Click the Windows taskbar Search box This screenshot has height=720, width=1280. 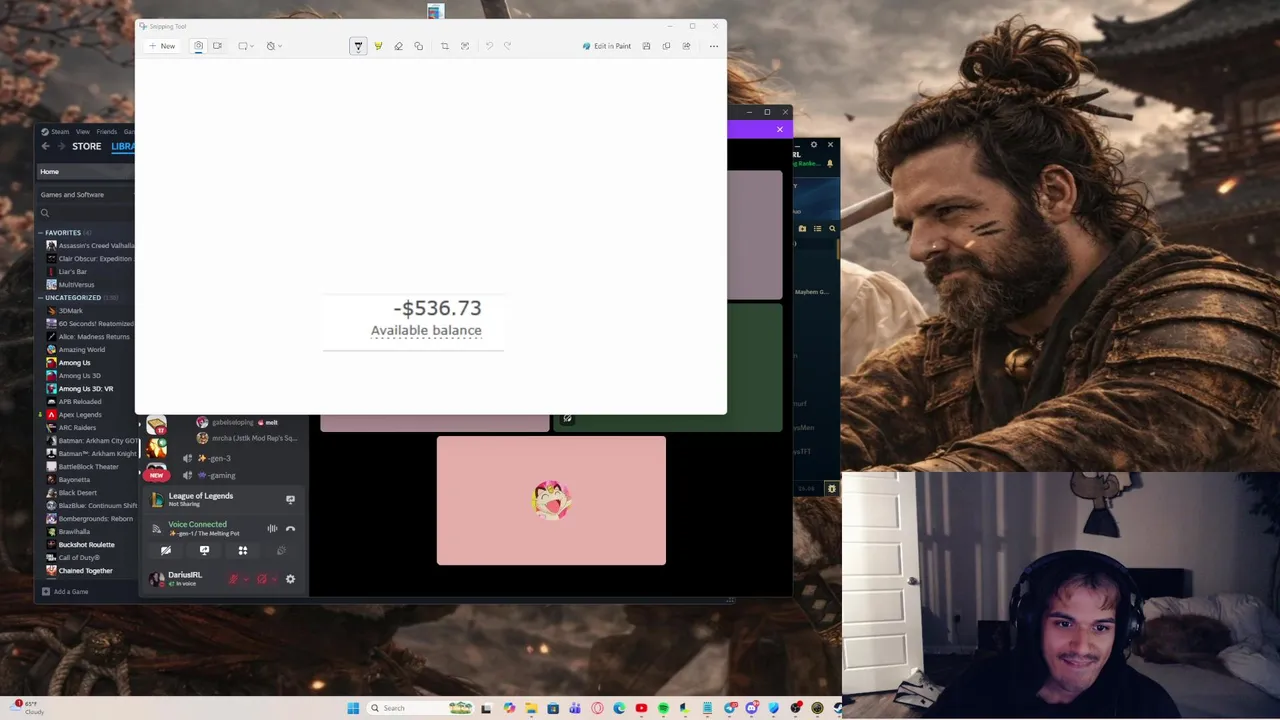coord(420,708)
